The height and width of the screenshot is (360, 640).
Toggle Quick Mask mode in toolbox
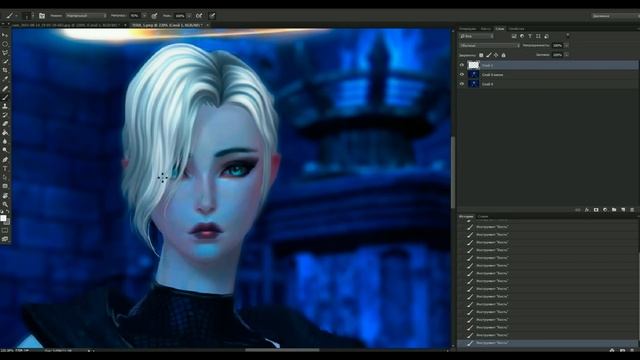pos(5,231)
